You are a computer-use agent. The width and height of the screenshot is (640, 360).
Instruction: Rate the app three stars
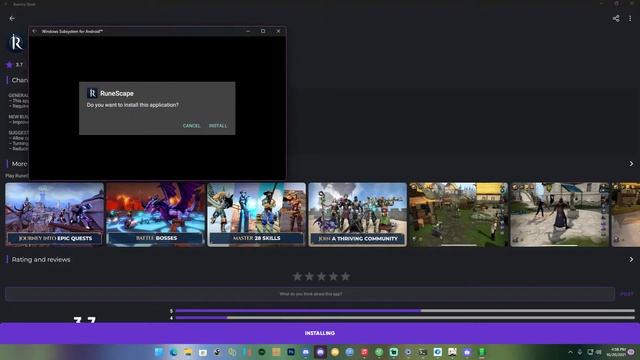(321, 276)
